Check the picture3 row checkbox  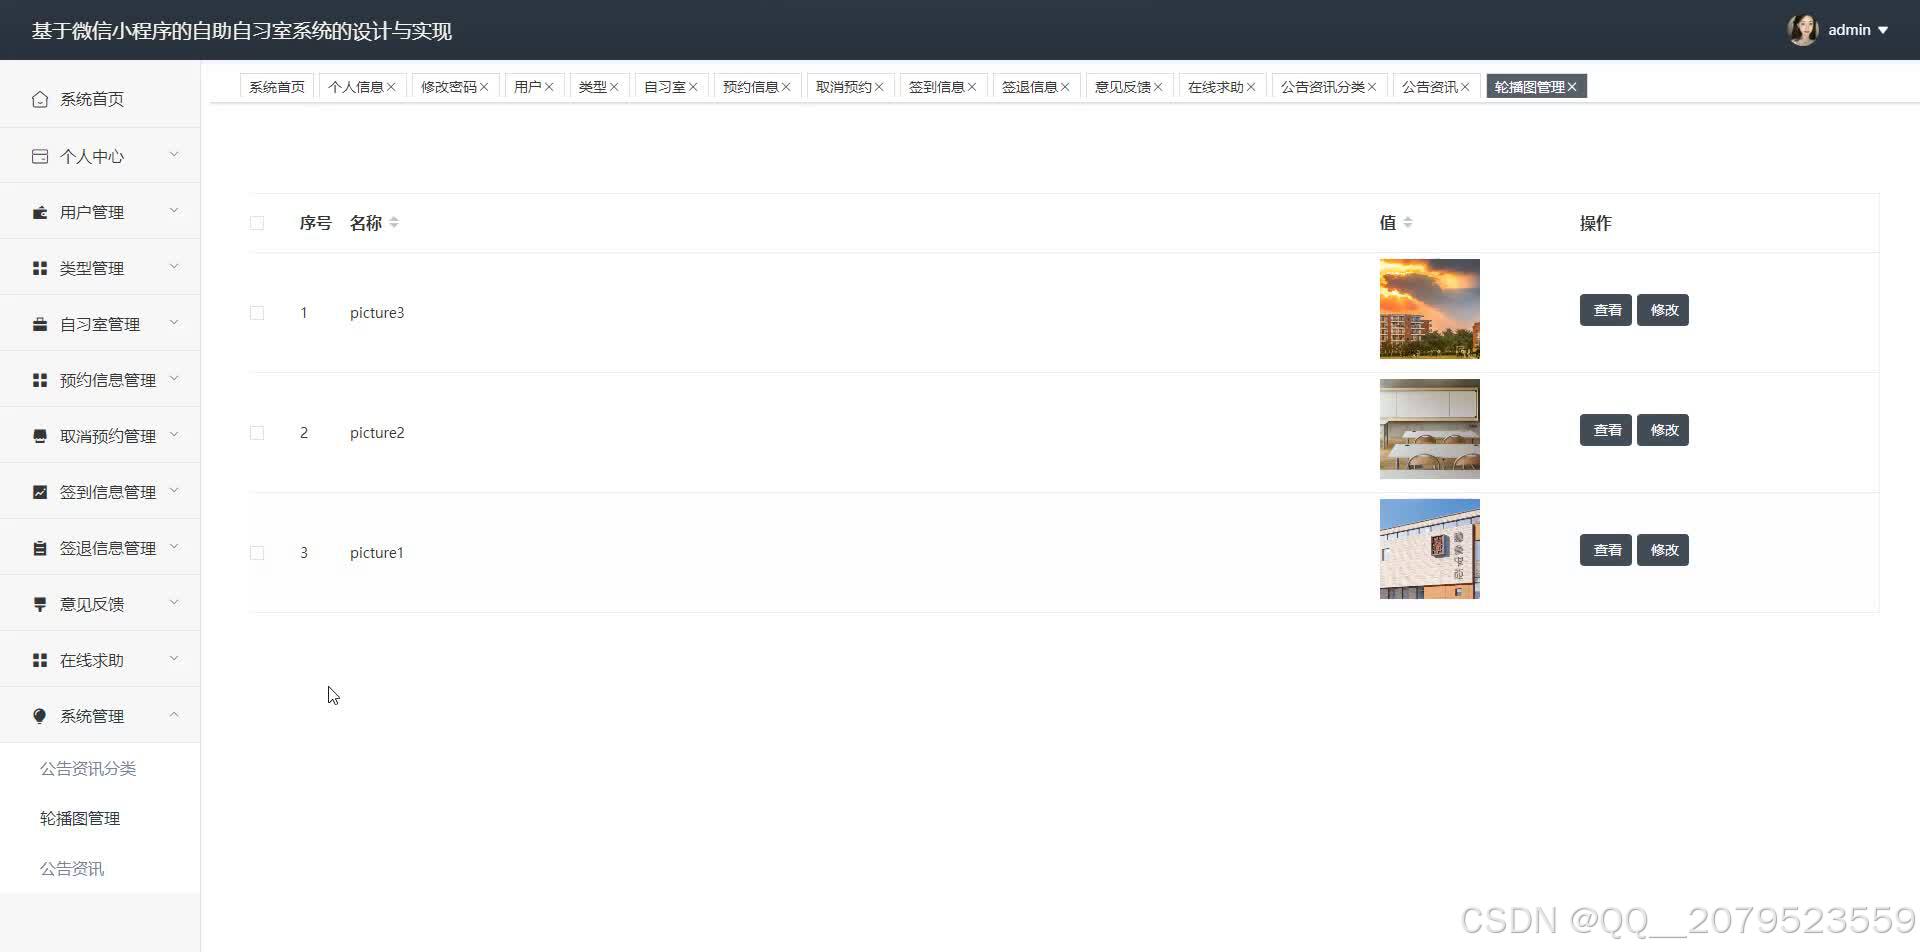(257, 313)
